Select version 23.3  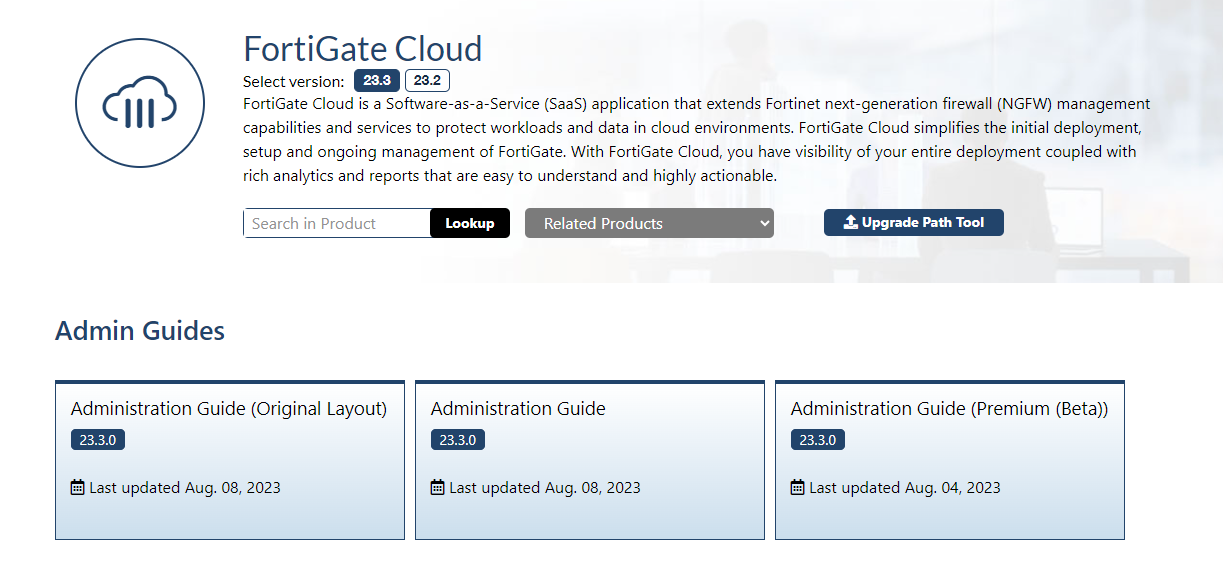pos(377,81)
